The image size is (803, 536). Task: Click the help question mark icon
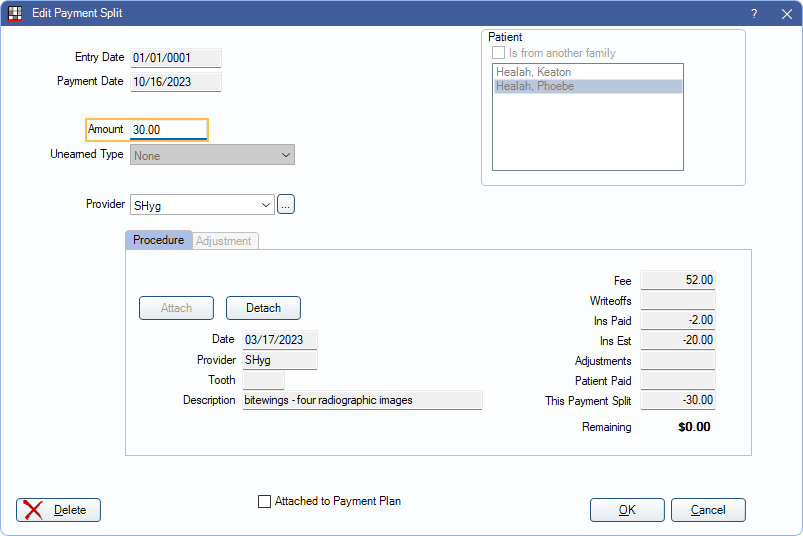754,14
